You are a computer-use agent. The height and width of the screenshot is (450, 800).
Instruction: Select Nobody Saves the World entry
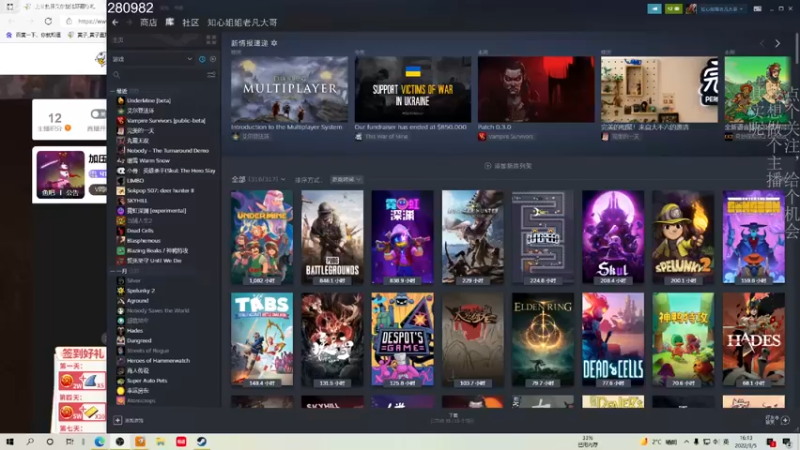158,311
